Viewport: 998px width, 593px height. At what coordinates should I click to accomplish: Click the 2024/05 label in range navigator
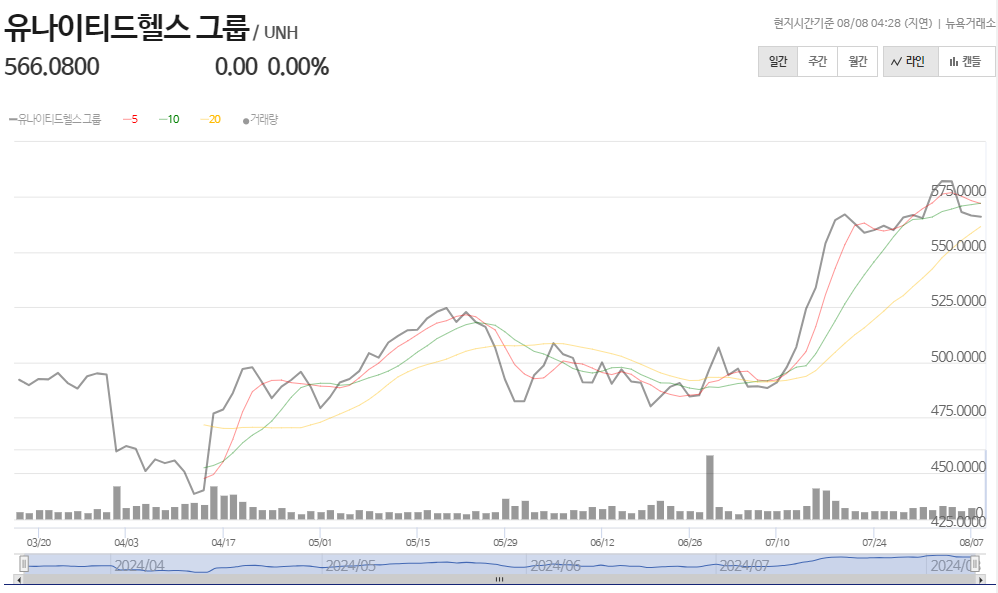(x=350, y=566)
